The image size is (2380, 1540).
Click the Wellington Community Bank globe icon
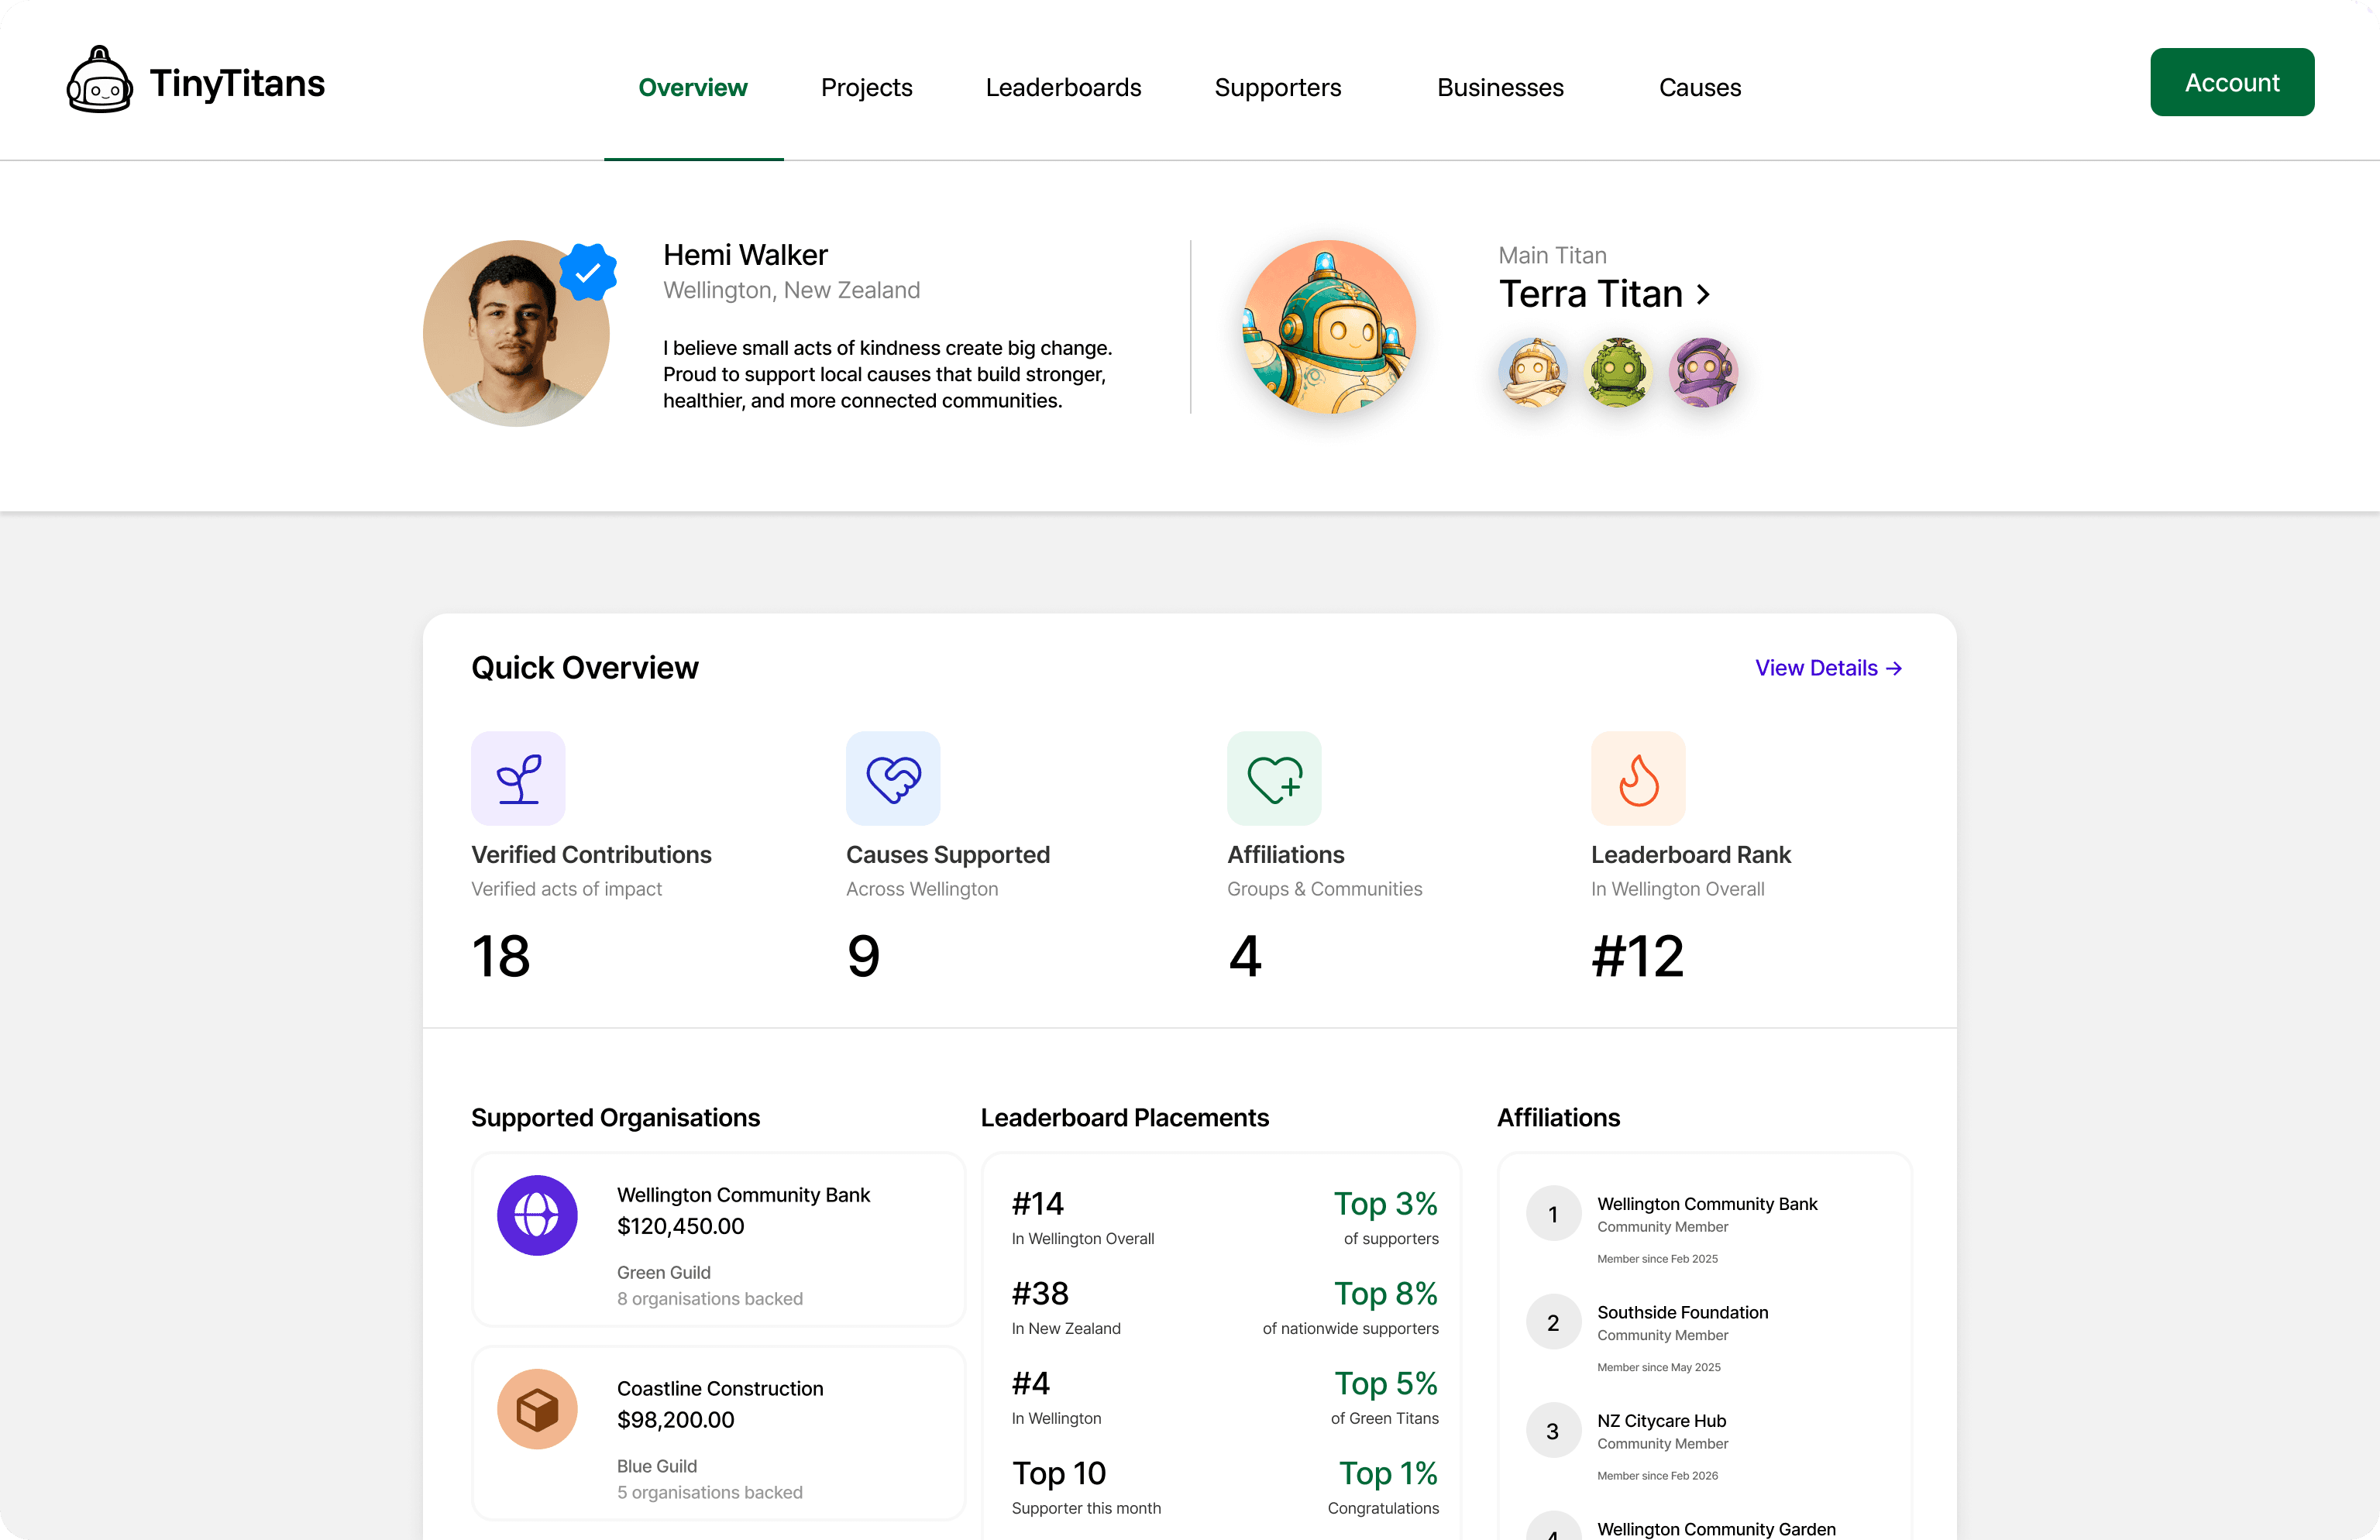click(x=537, y=1215)
